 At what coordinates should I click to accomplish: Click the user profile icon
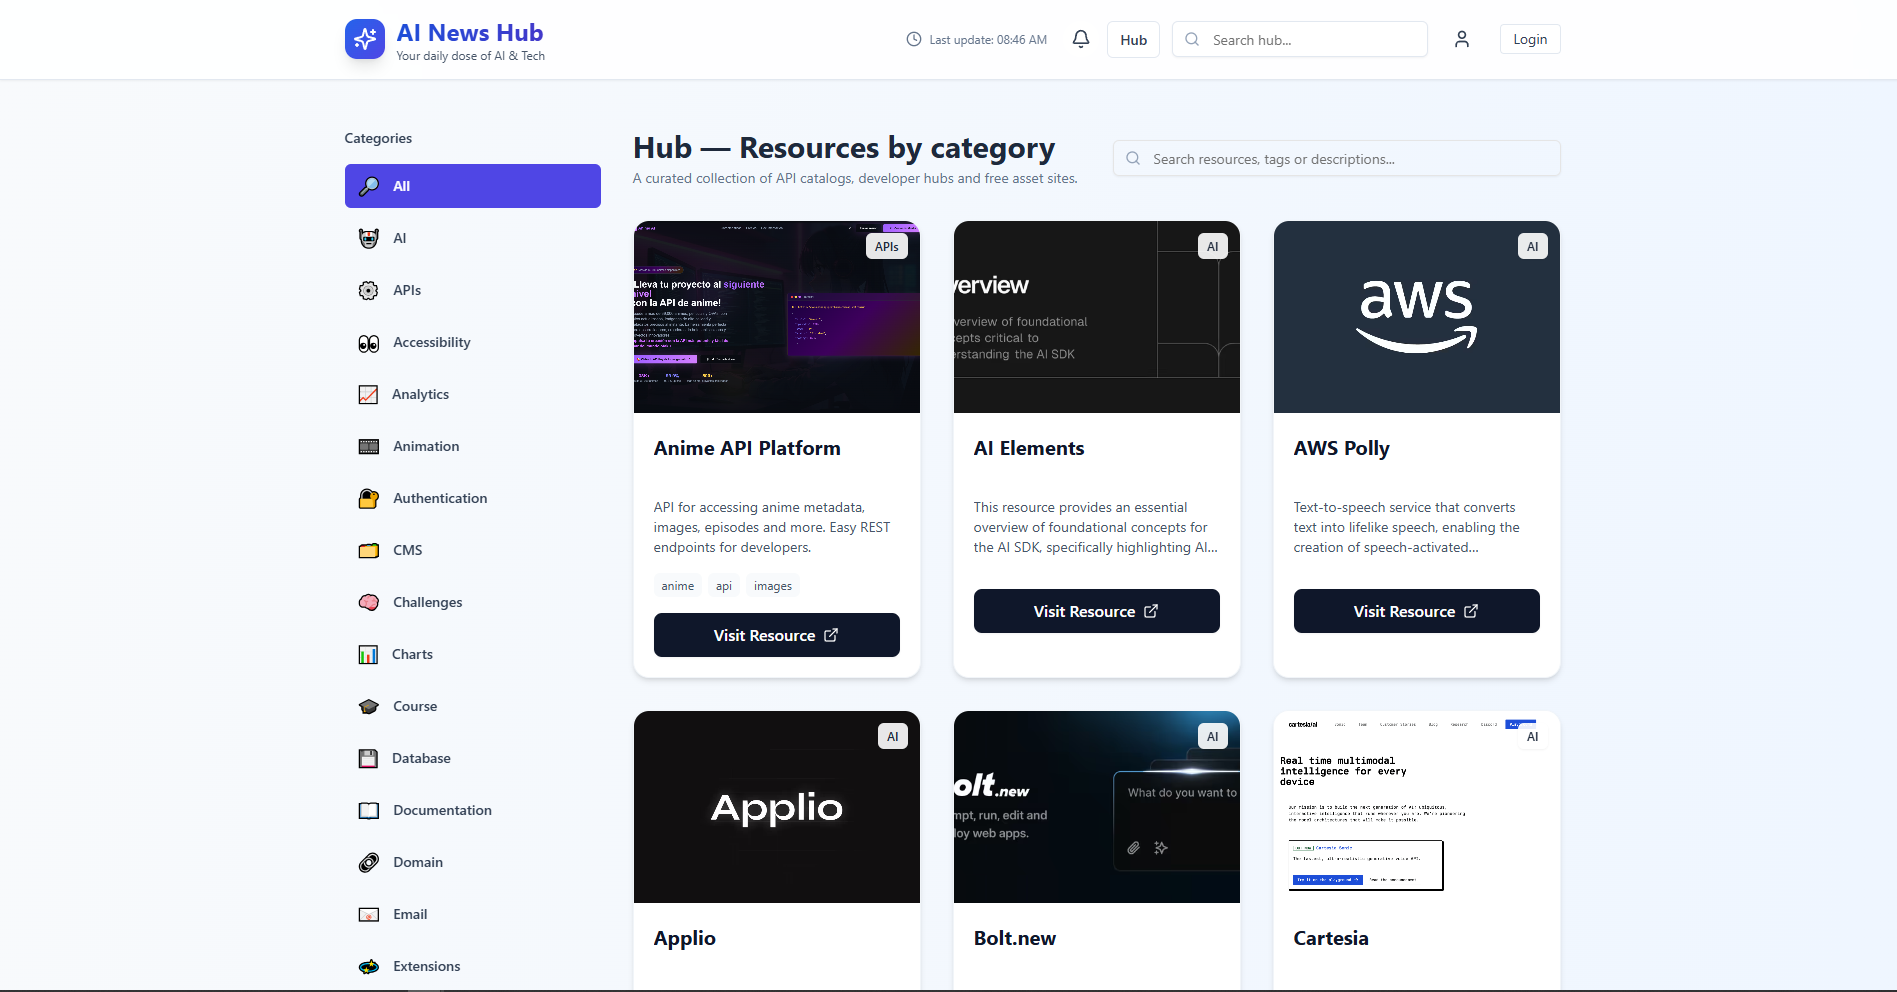[1461, 39]
